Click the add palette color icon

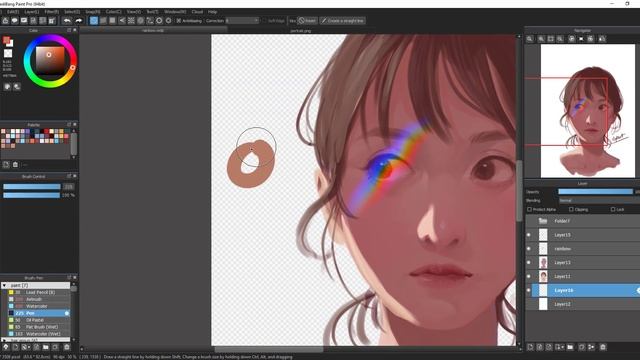coord(6,164)
